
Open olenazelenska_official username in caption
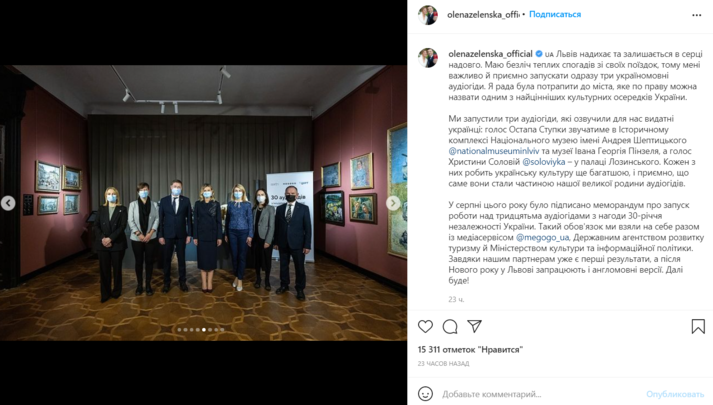pos(490,54)
